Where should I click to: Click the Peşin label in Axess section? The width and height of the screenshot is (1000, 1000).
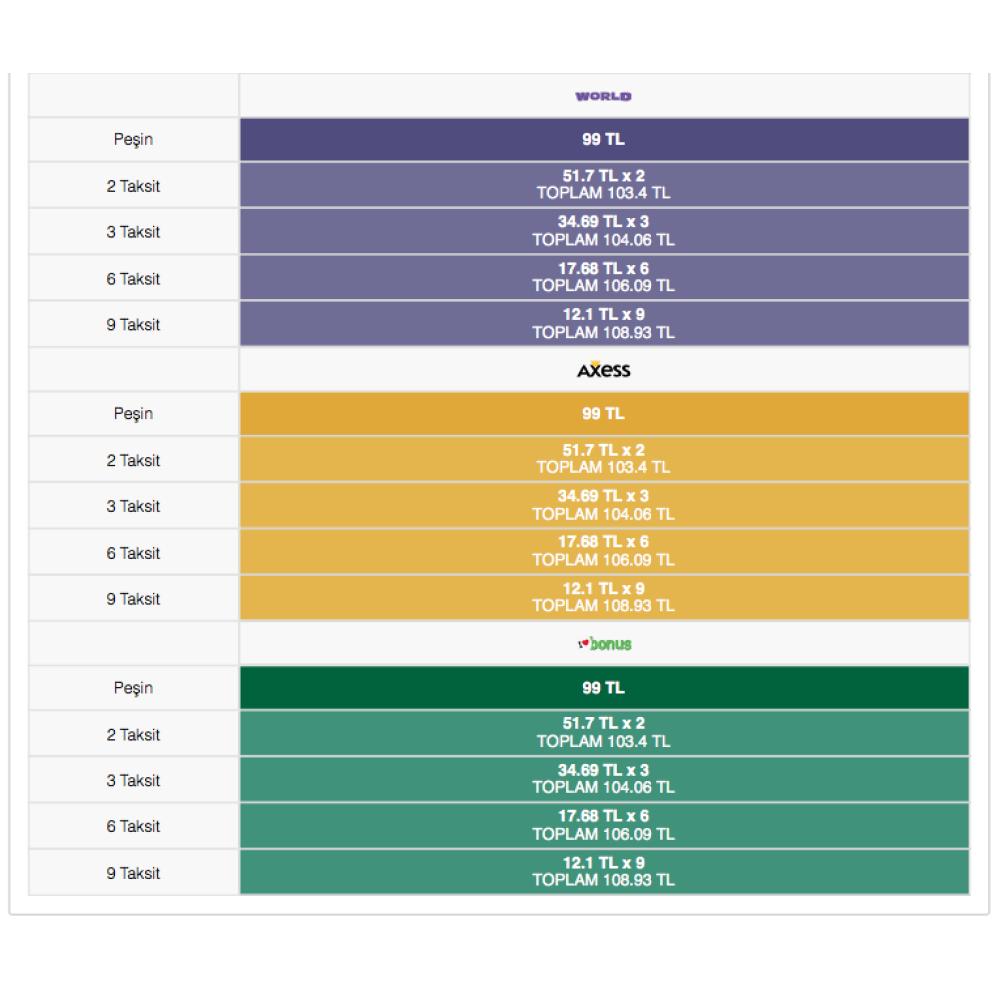(133, 414)
